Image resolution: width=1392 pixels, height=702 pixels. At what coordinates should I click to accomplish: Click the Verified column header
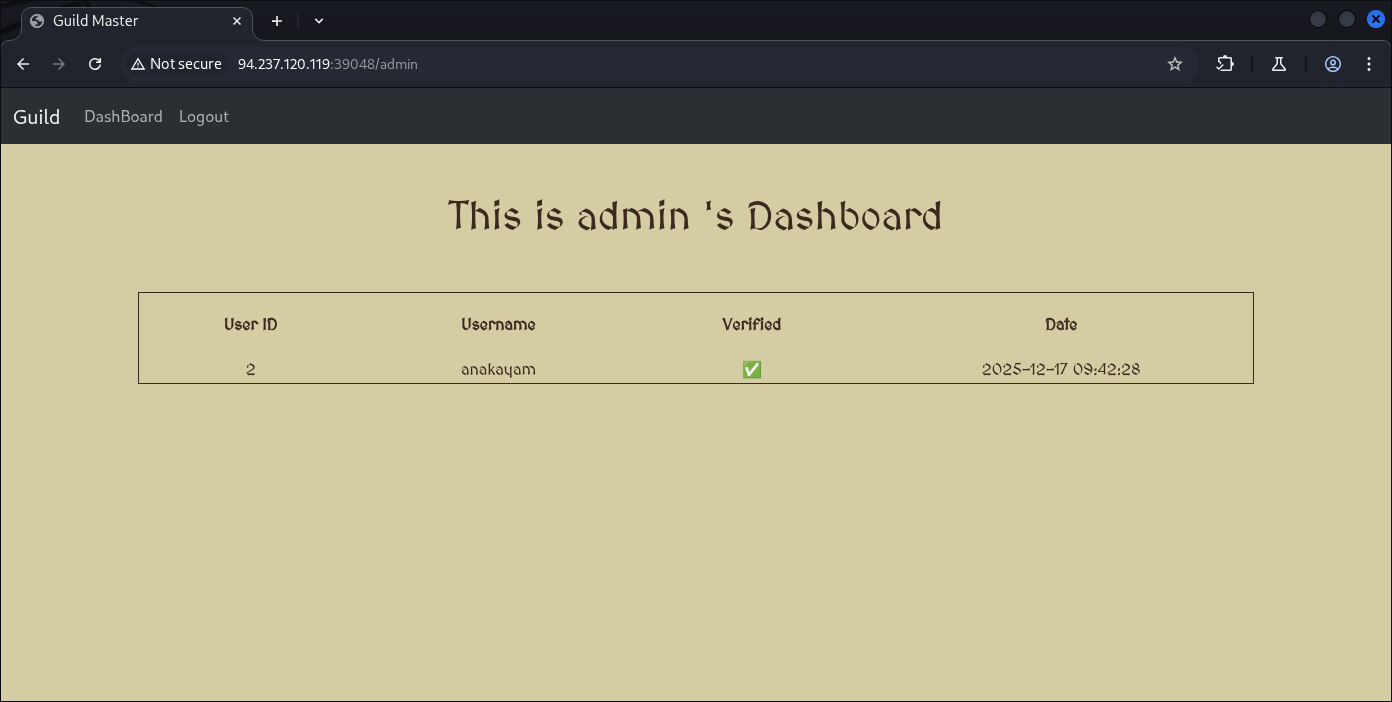751,325
